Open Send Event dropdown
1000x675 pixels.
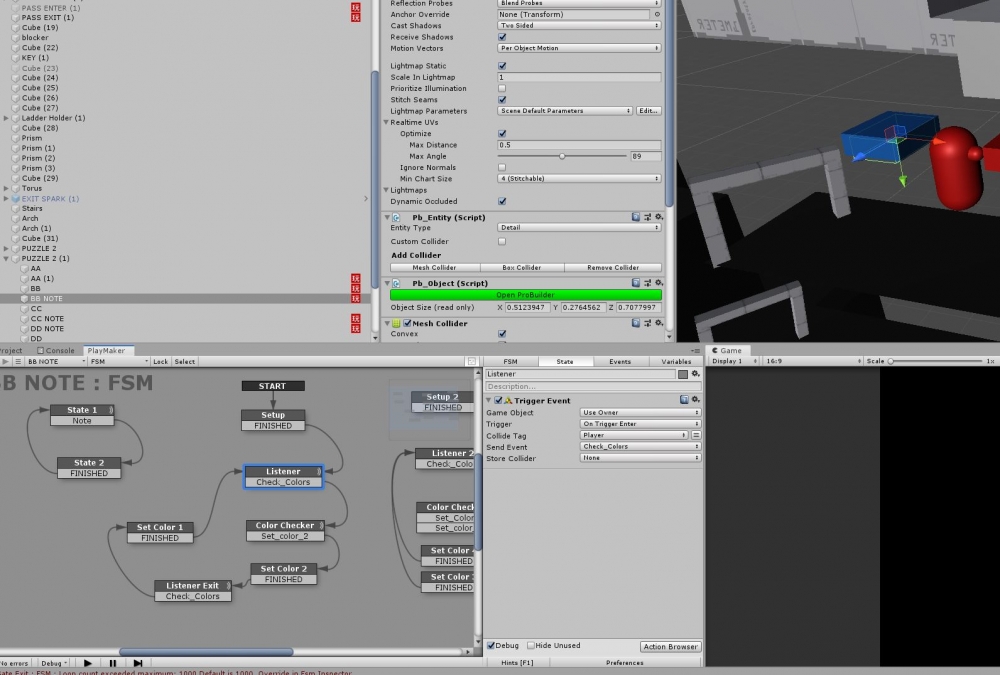tap(640, 447)
